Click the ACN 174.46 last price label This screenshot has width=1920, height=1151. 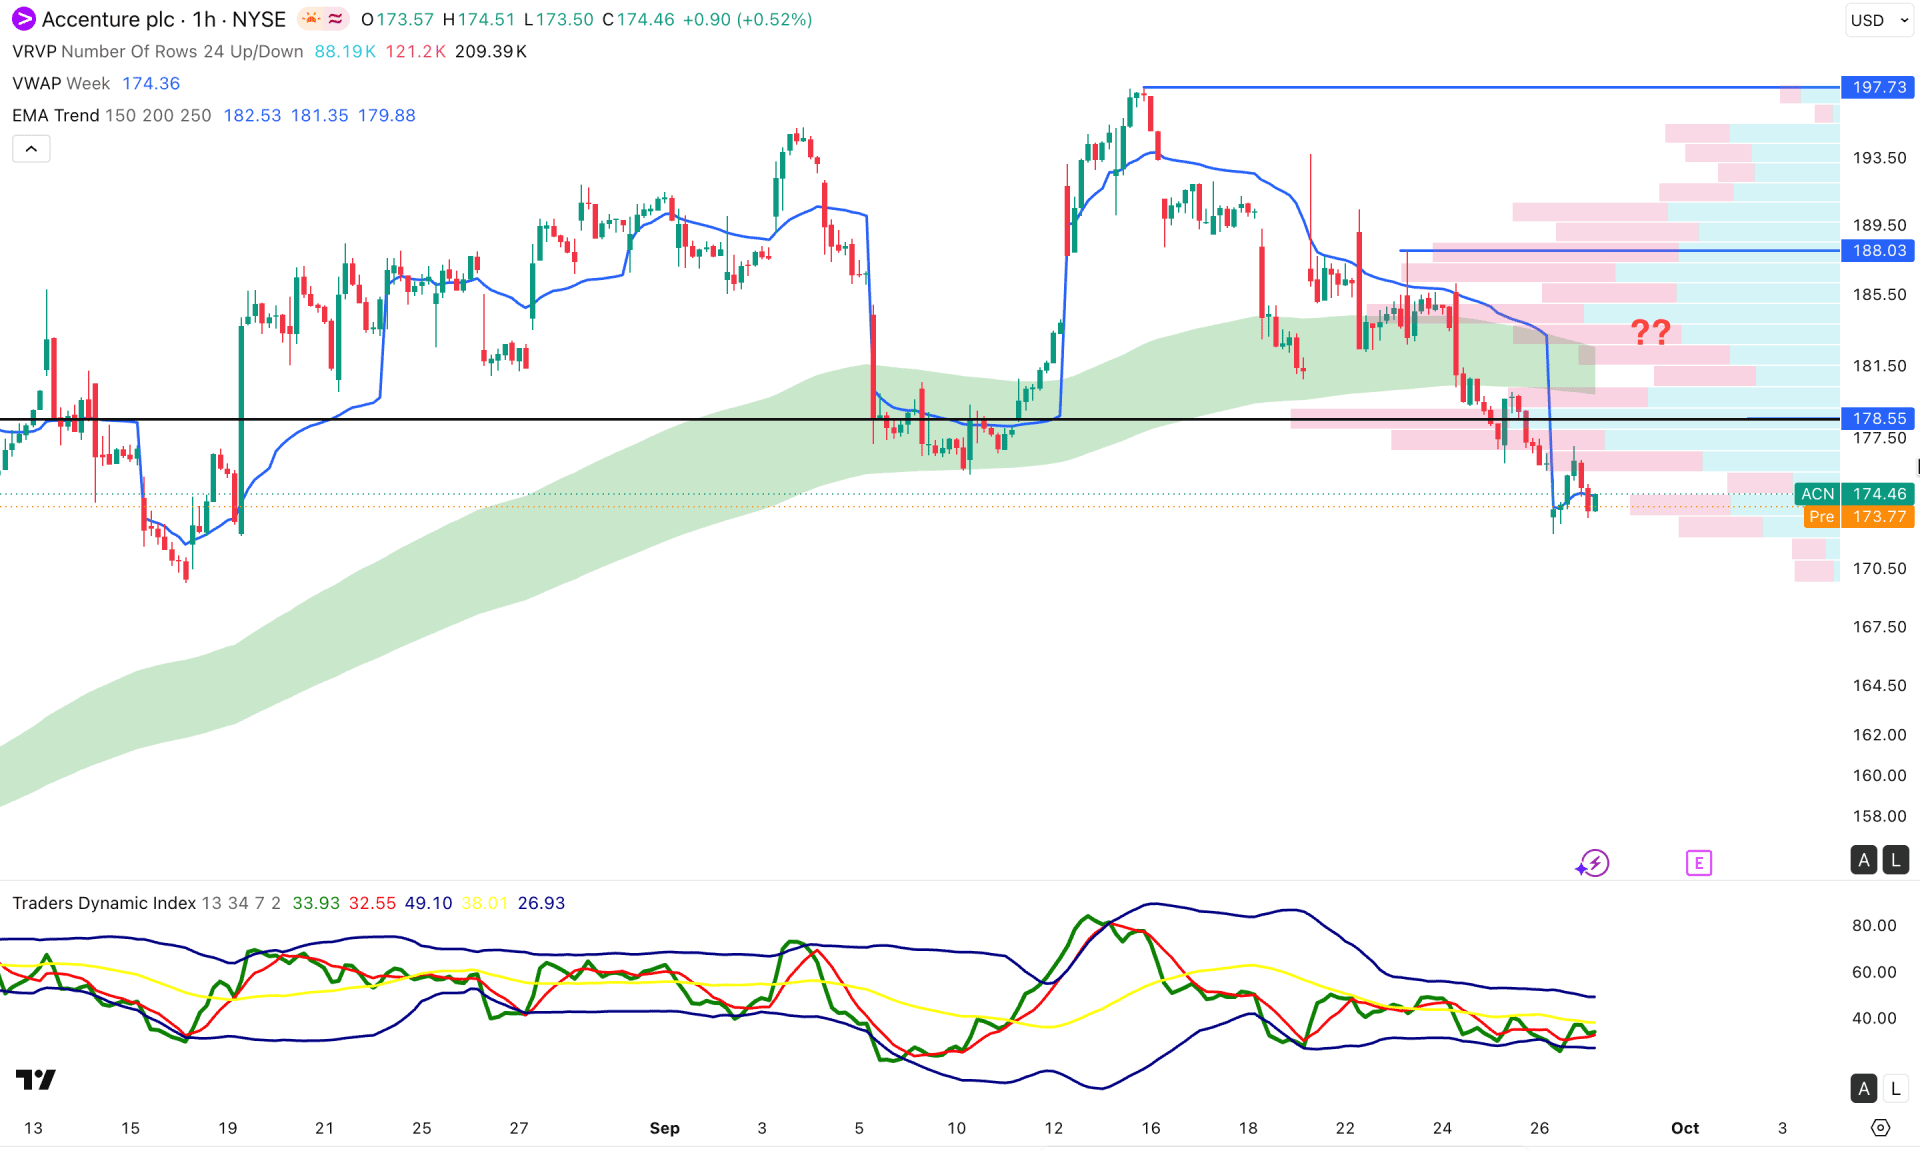click(1855, 494)
